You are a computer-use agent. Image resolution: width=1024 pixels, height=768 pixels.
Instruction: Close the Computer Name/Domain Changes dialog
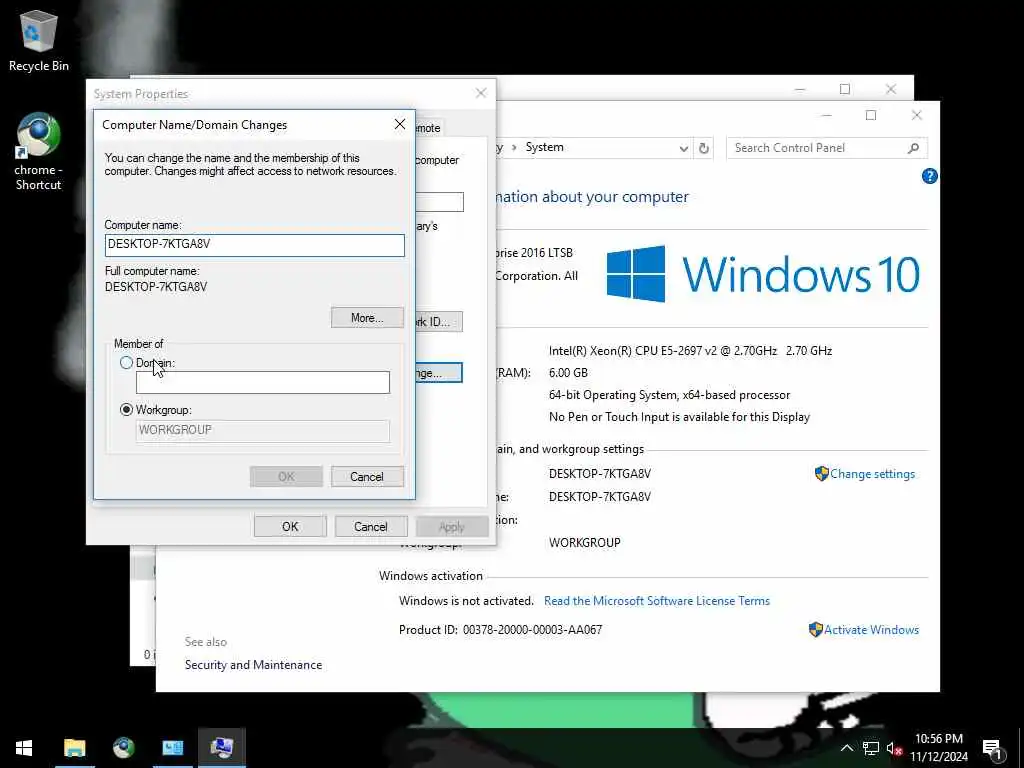click(400, 124)
